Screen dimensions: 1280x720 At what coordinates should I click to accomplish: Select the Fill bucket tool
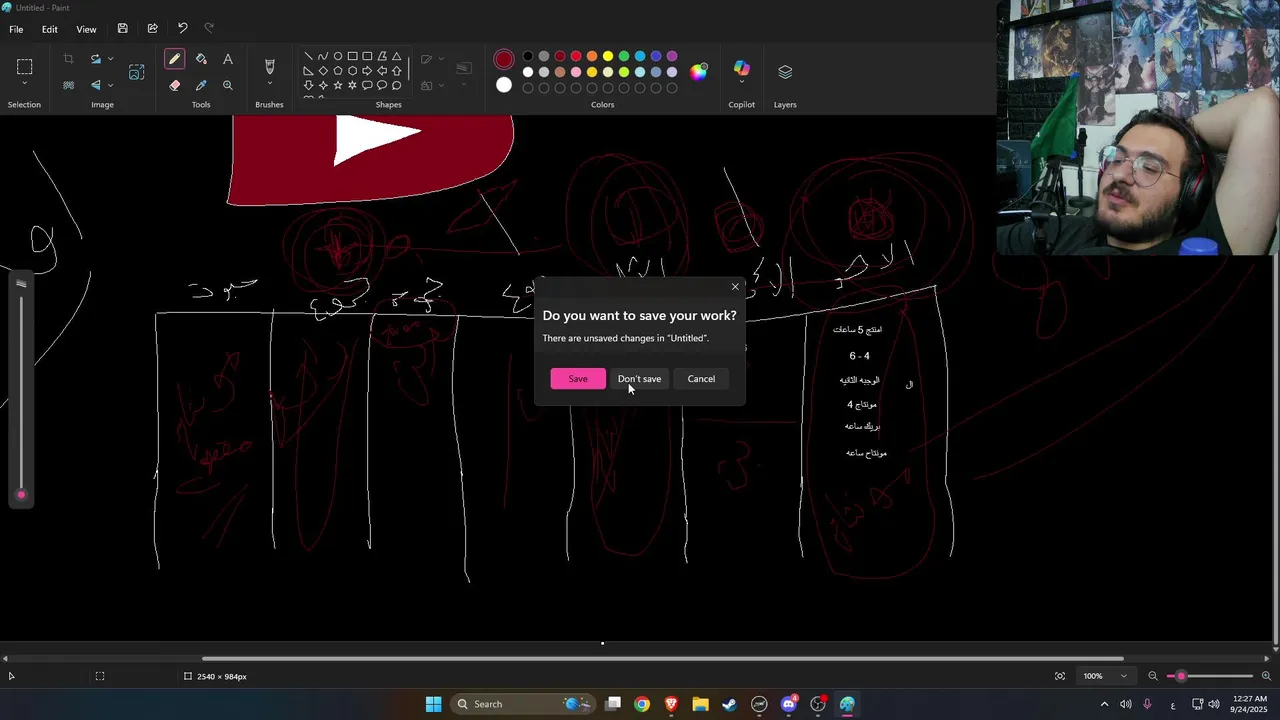[201, 59]
